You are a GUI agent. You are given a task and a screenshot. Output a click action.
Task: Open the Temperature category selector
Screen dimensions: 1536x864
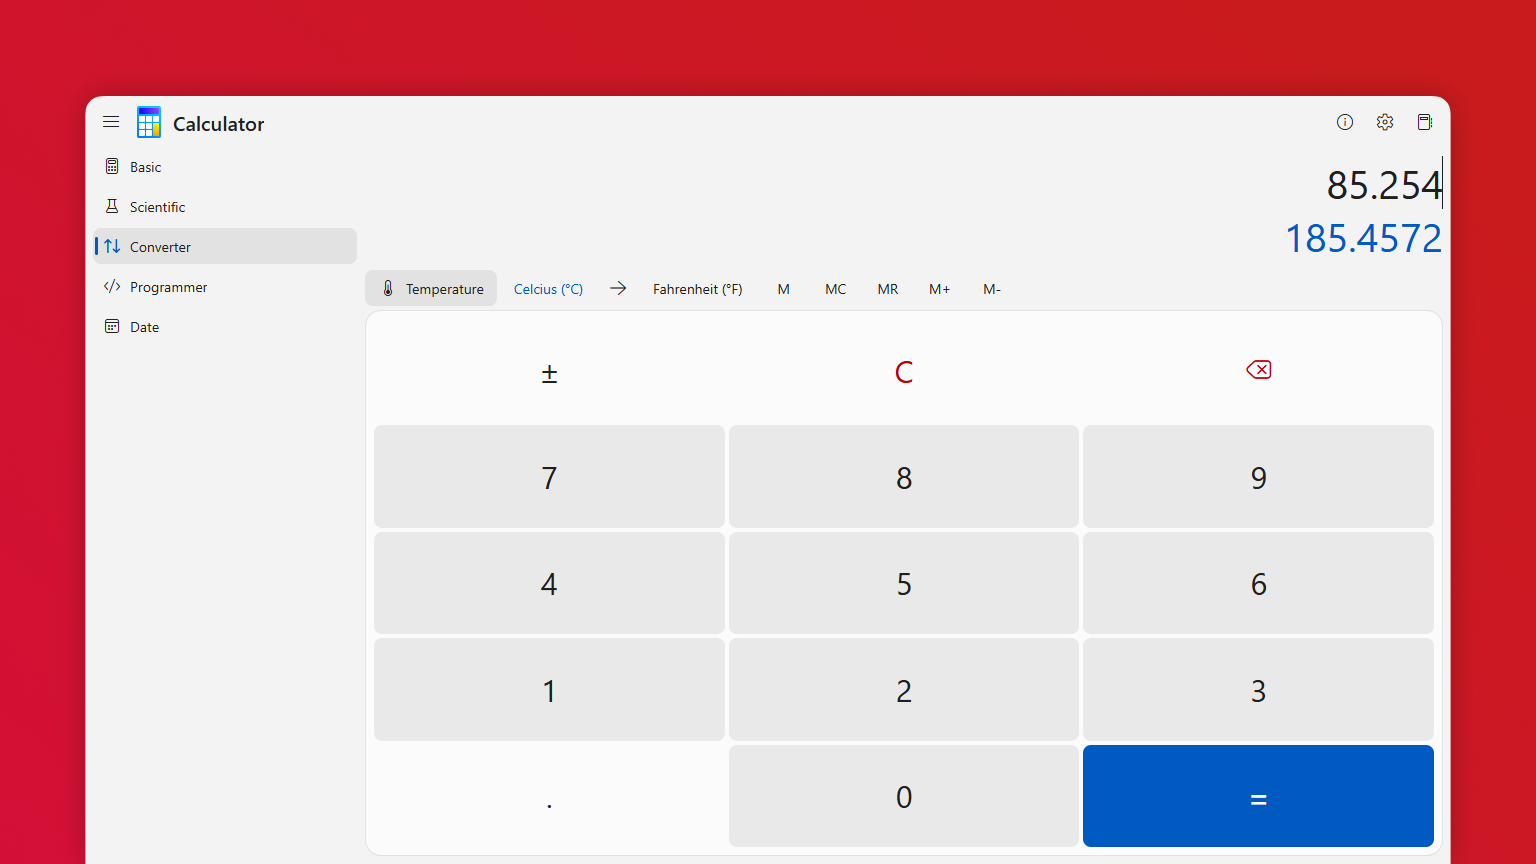tap(431, 288)
